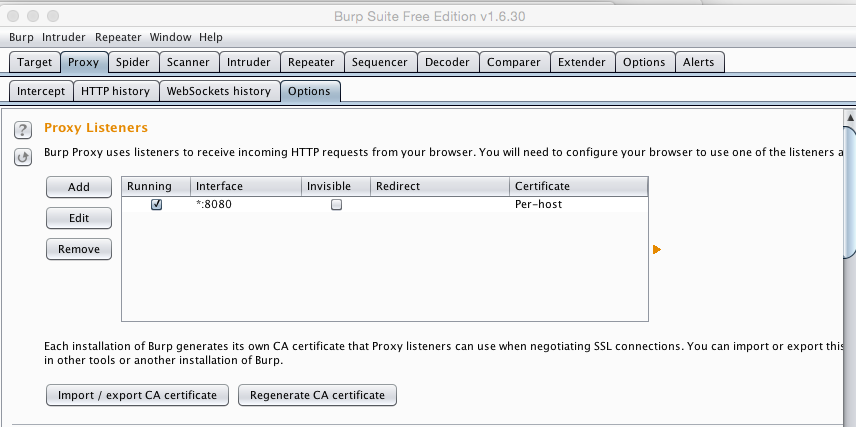
Task: Add a new proxy listener
Action: pos(78,187)
